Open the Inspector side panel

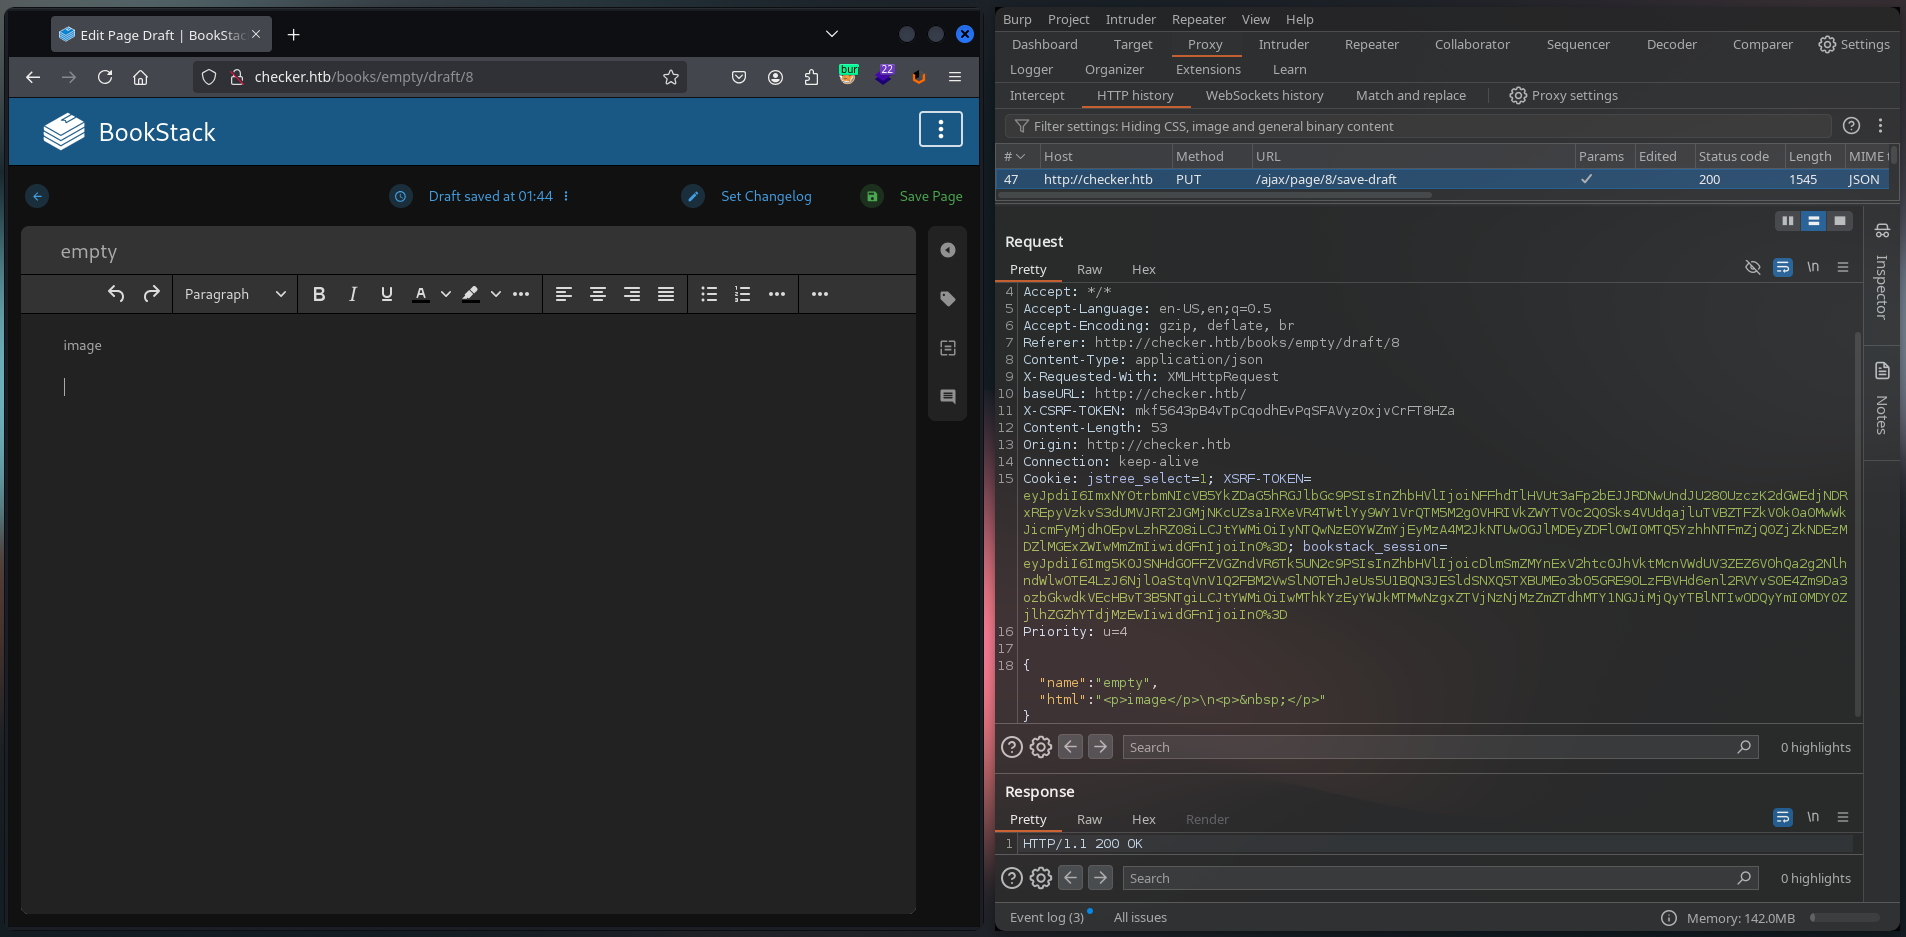point(1882,270)
